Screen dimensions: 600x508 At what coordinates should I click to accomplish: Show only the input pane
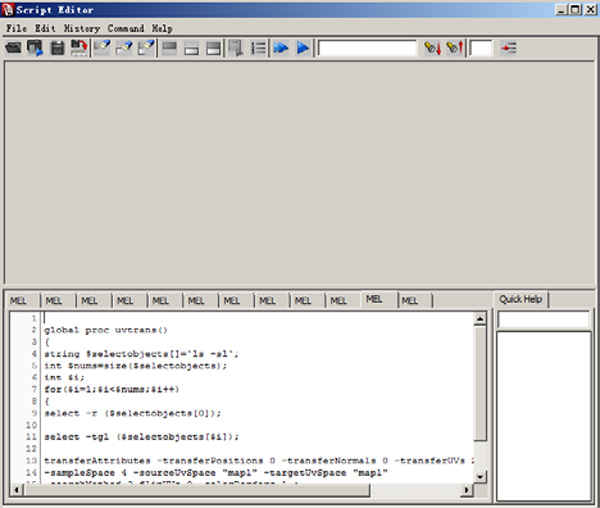tap(191, 48)
